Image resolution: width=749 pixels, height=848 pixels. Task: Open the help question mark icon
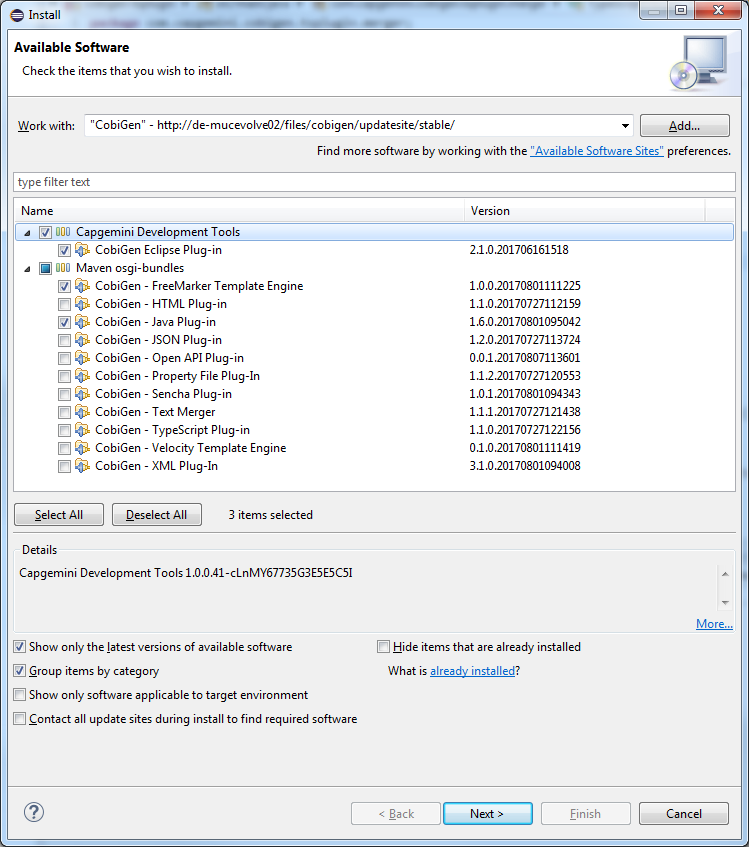click(34, 812)
